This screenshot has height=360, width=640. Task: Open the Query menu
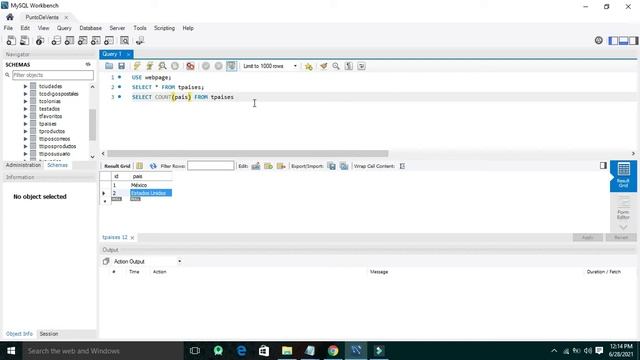pos(64,28)
